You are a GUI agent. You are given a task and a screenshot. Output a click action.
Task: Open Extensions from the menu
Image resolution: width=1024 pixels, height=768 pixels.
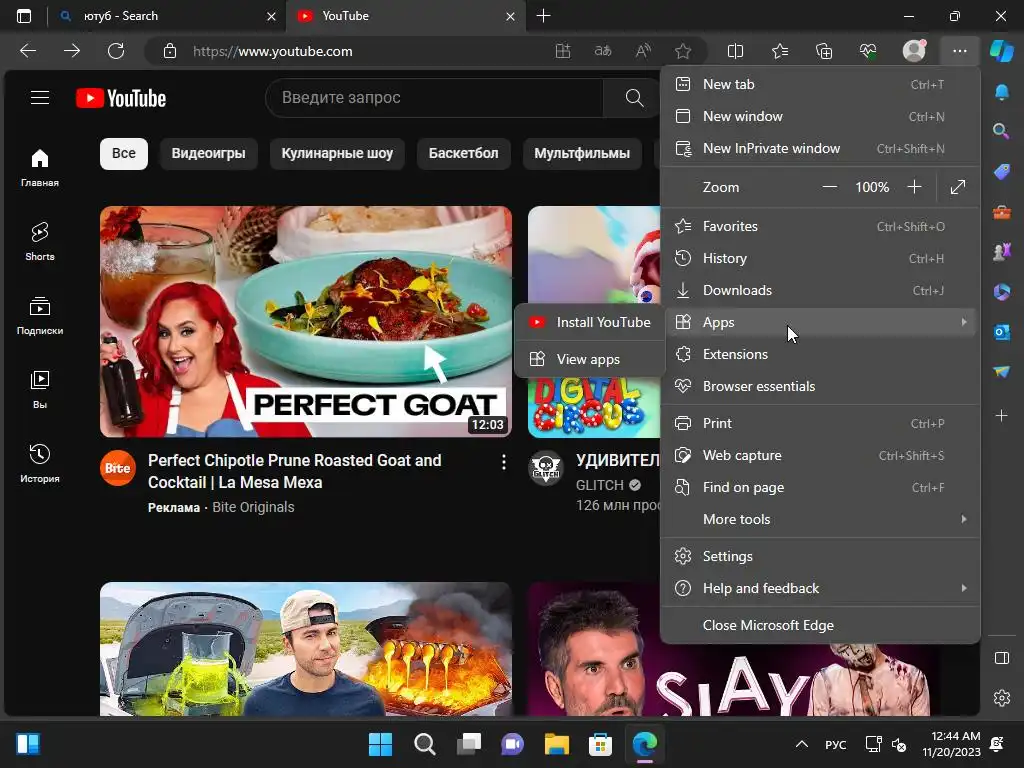[x=820, y=354]
